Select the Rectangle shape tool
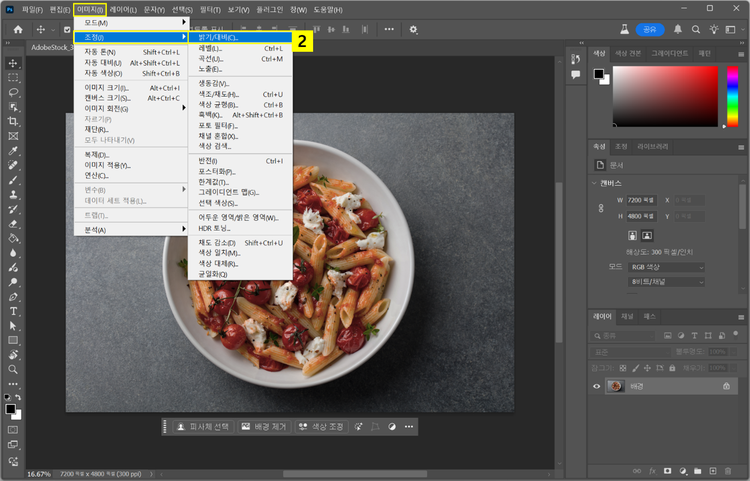The height and width of the screenshot is (481, 750). 13,340
